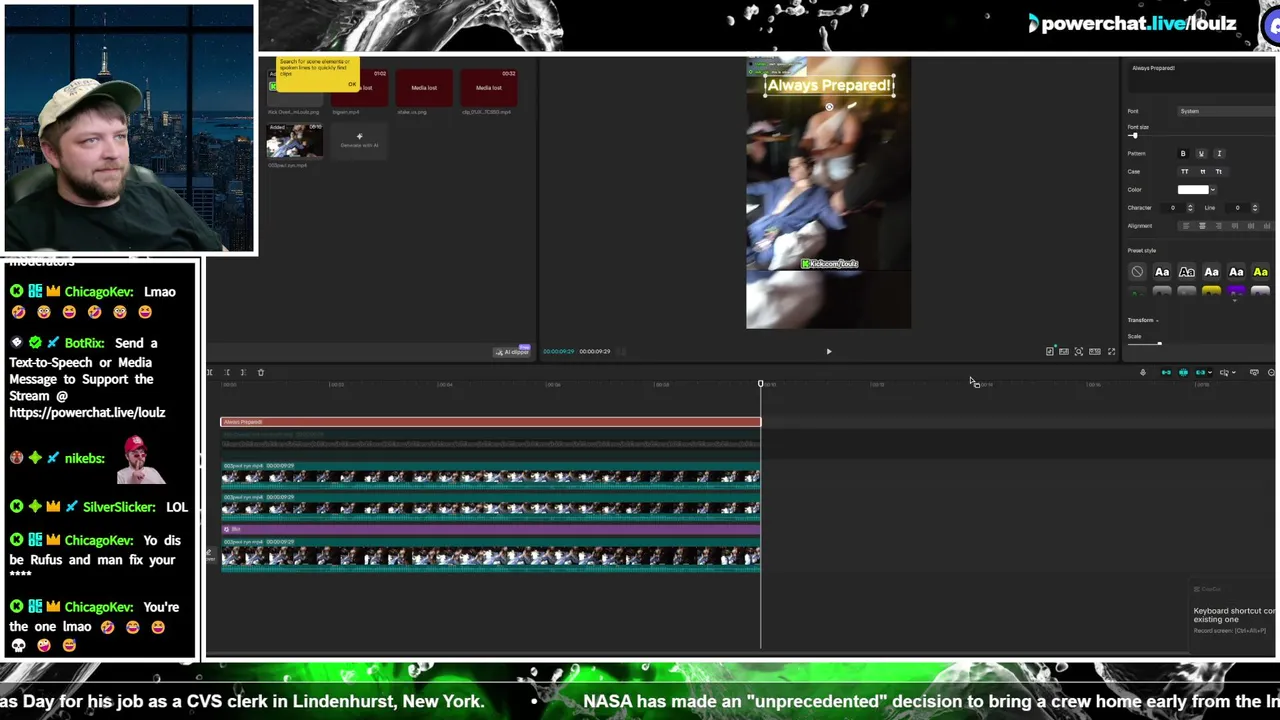Select the red Always Prepared! text track
Viewport: 1280px width, 720px height.
click(490, 422)
